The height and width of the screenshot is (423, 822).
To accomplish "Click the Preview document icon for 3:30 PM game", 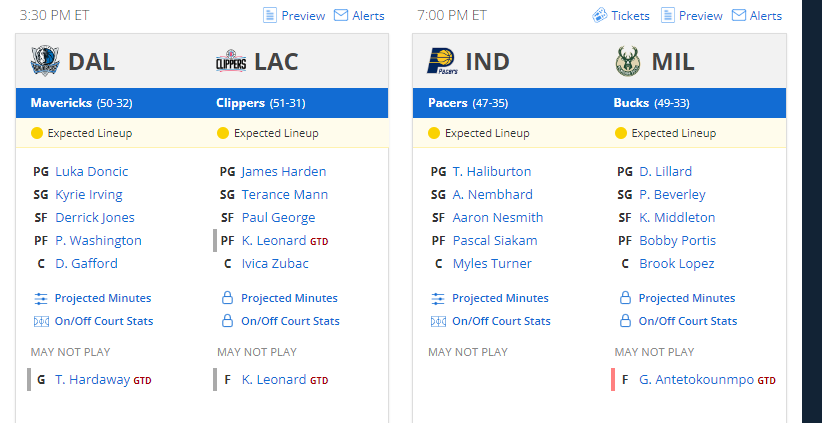I will 269,16.
